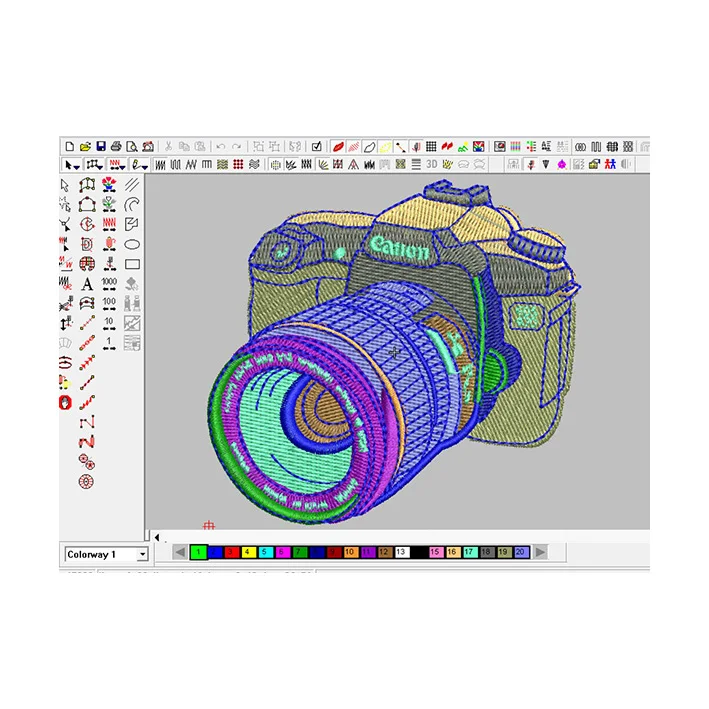
Task: Select the rectangle shape tool
Action: tap(132, 264)
